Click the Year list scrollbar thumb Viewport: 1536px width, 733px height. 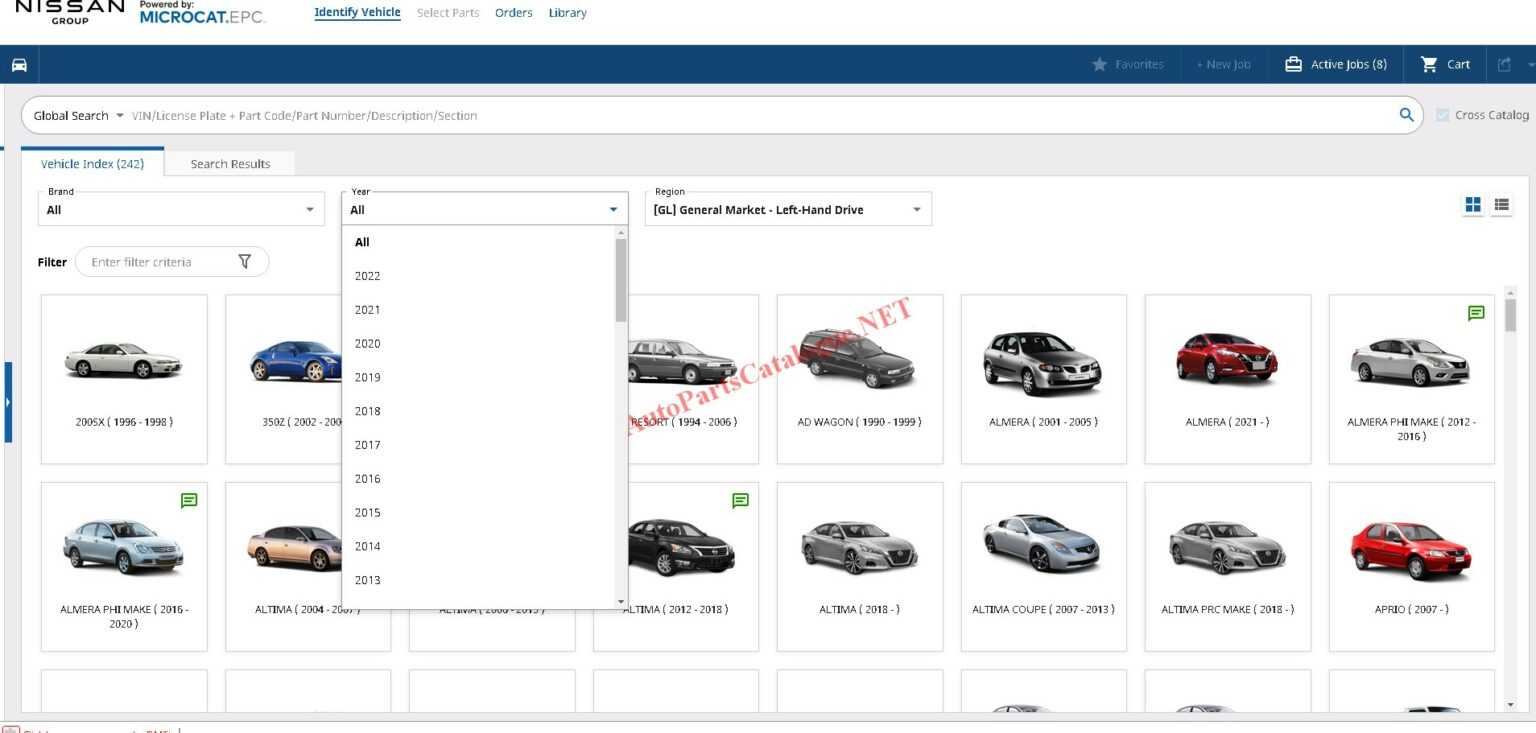tap(621, 279)
